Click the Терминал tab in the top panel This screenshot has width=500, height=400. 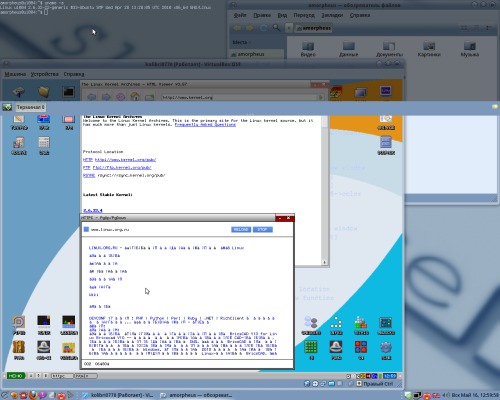(x=30, y=107)
